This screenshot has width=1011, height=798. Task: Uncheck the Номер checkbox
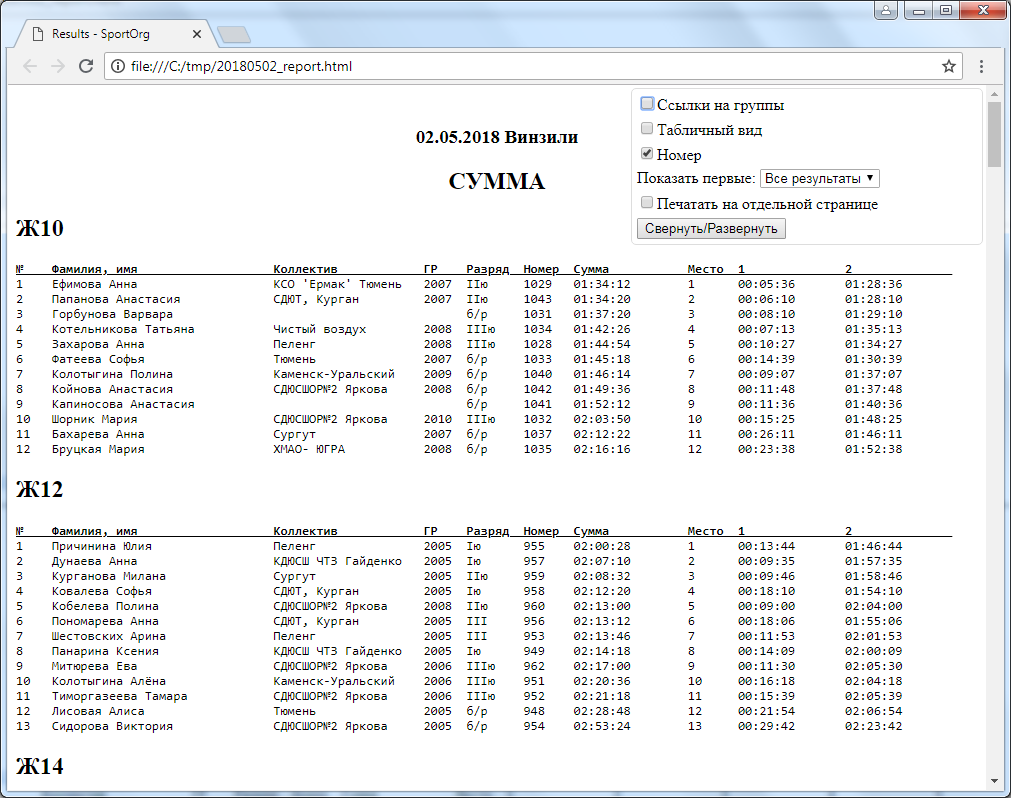pos(647,153)
